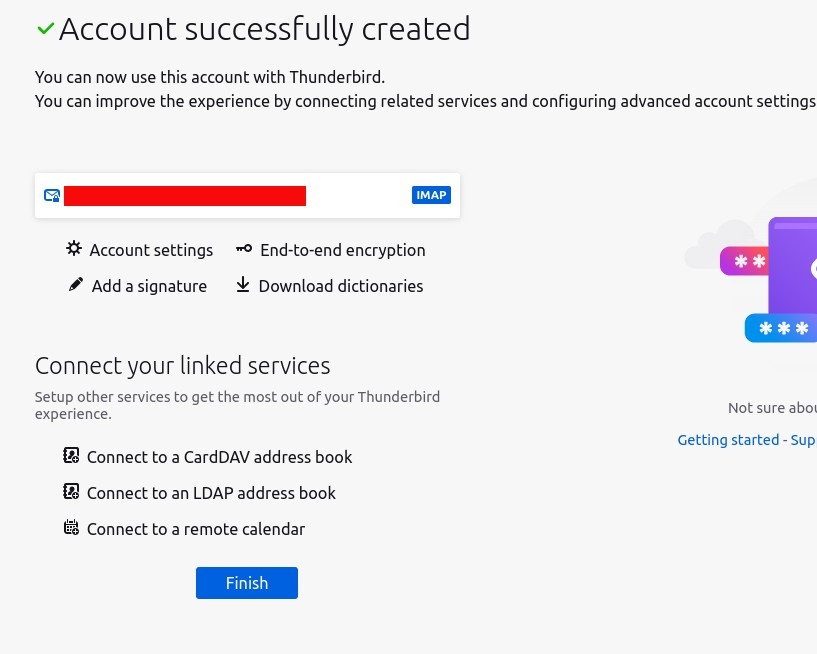817x654 pixels.
Task: Open End-to-end encryption setup
Action: (342, 250)
